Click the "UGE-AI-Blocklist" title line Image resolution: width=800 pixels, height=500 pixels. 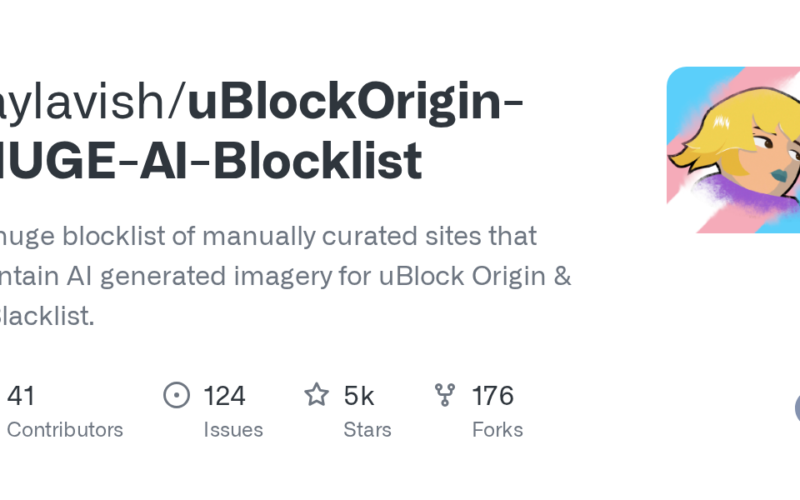coord(210,161)
